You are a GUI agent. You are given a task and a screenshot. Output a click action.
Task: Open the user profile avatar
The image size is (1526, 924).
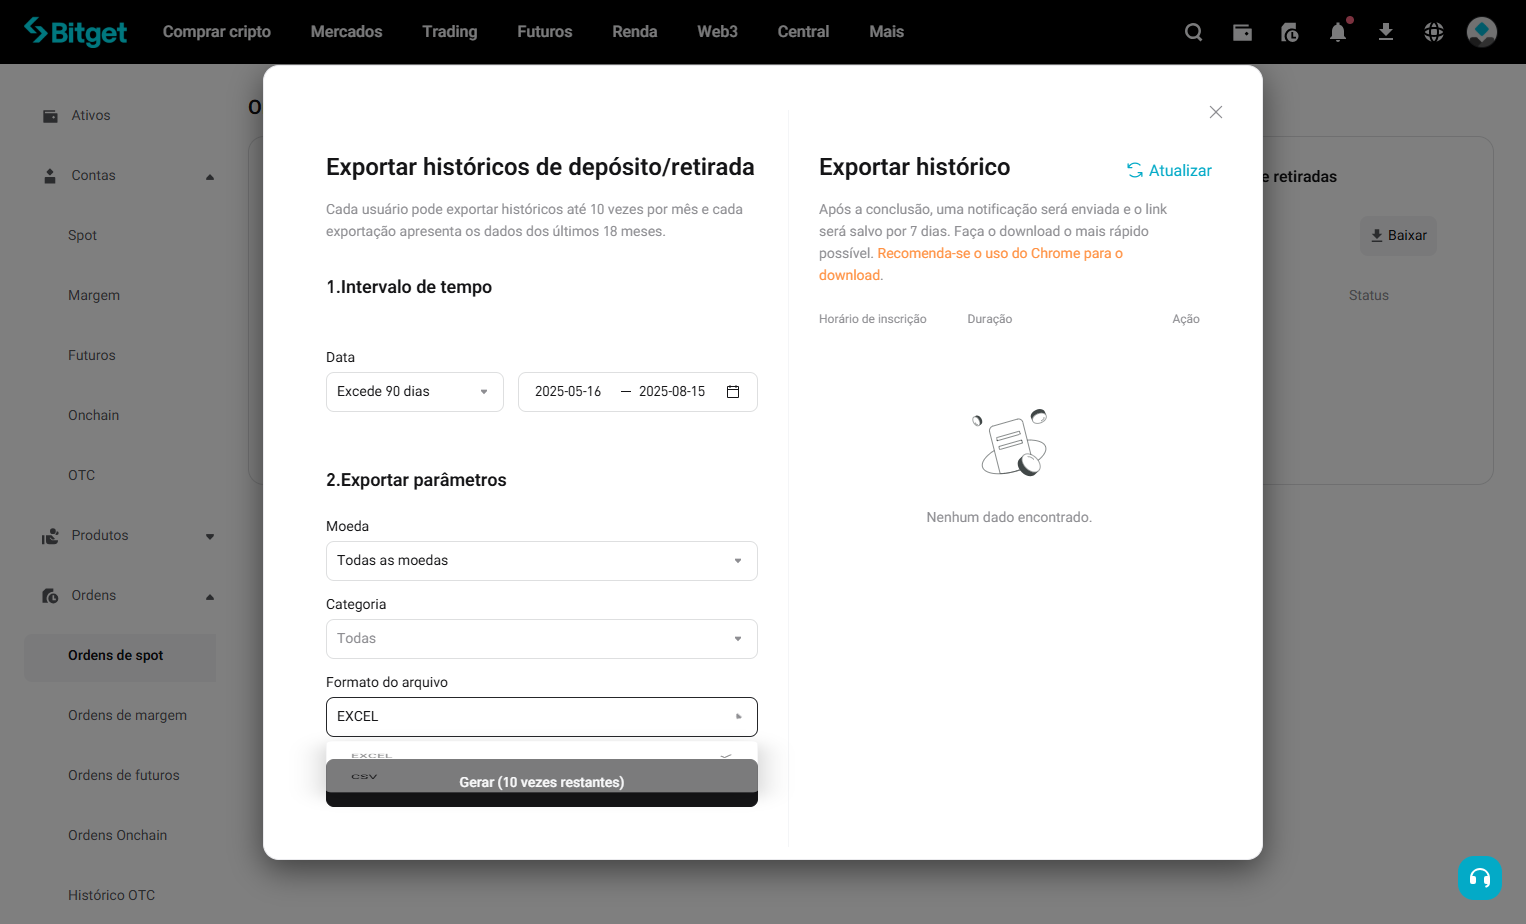pos(1482,32)
